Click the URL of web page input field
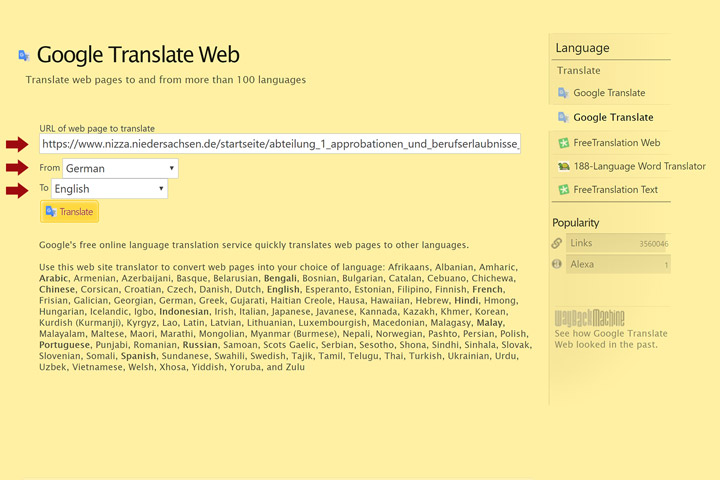Viewport: 720px width, 480px height. click(280, 145)
